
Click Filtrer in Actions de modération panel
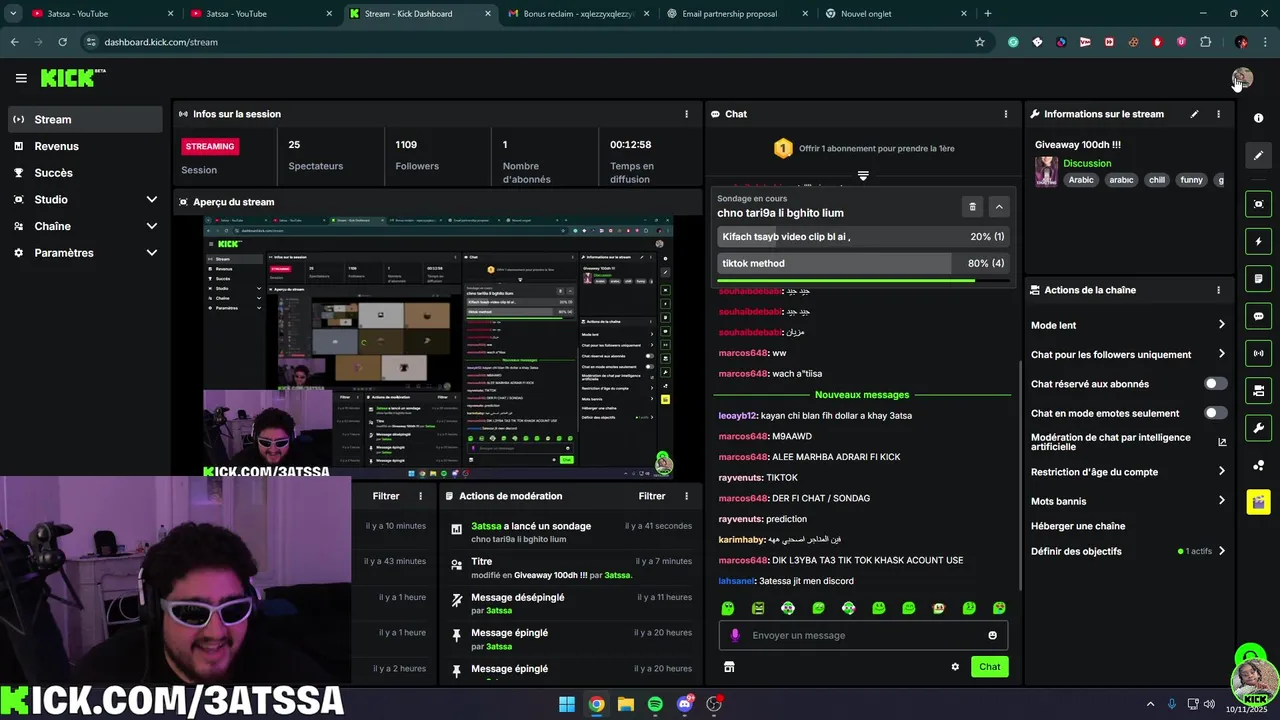point(652,496)
